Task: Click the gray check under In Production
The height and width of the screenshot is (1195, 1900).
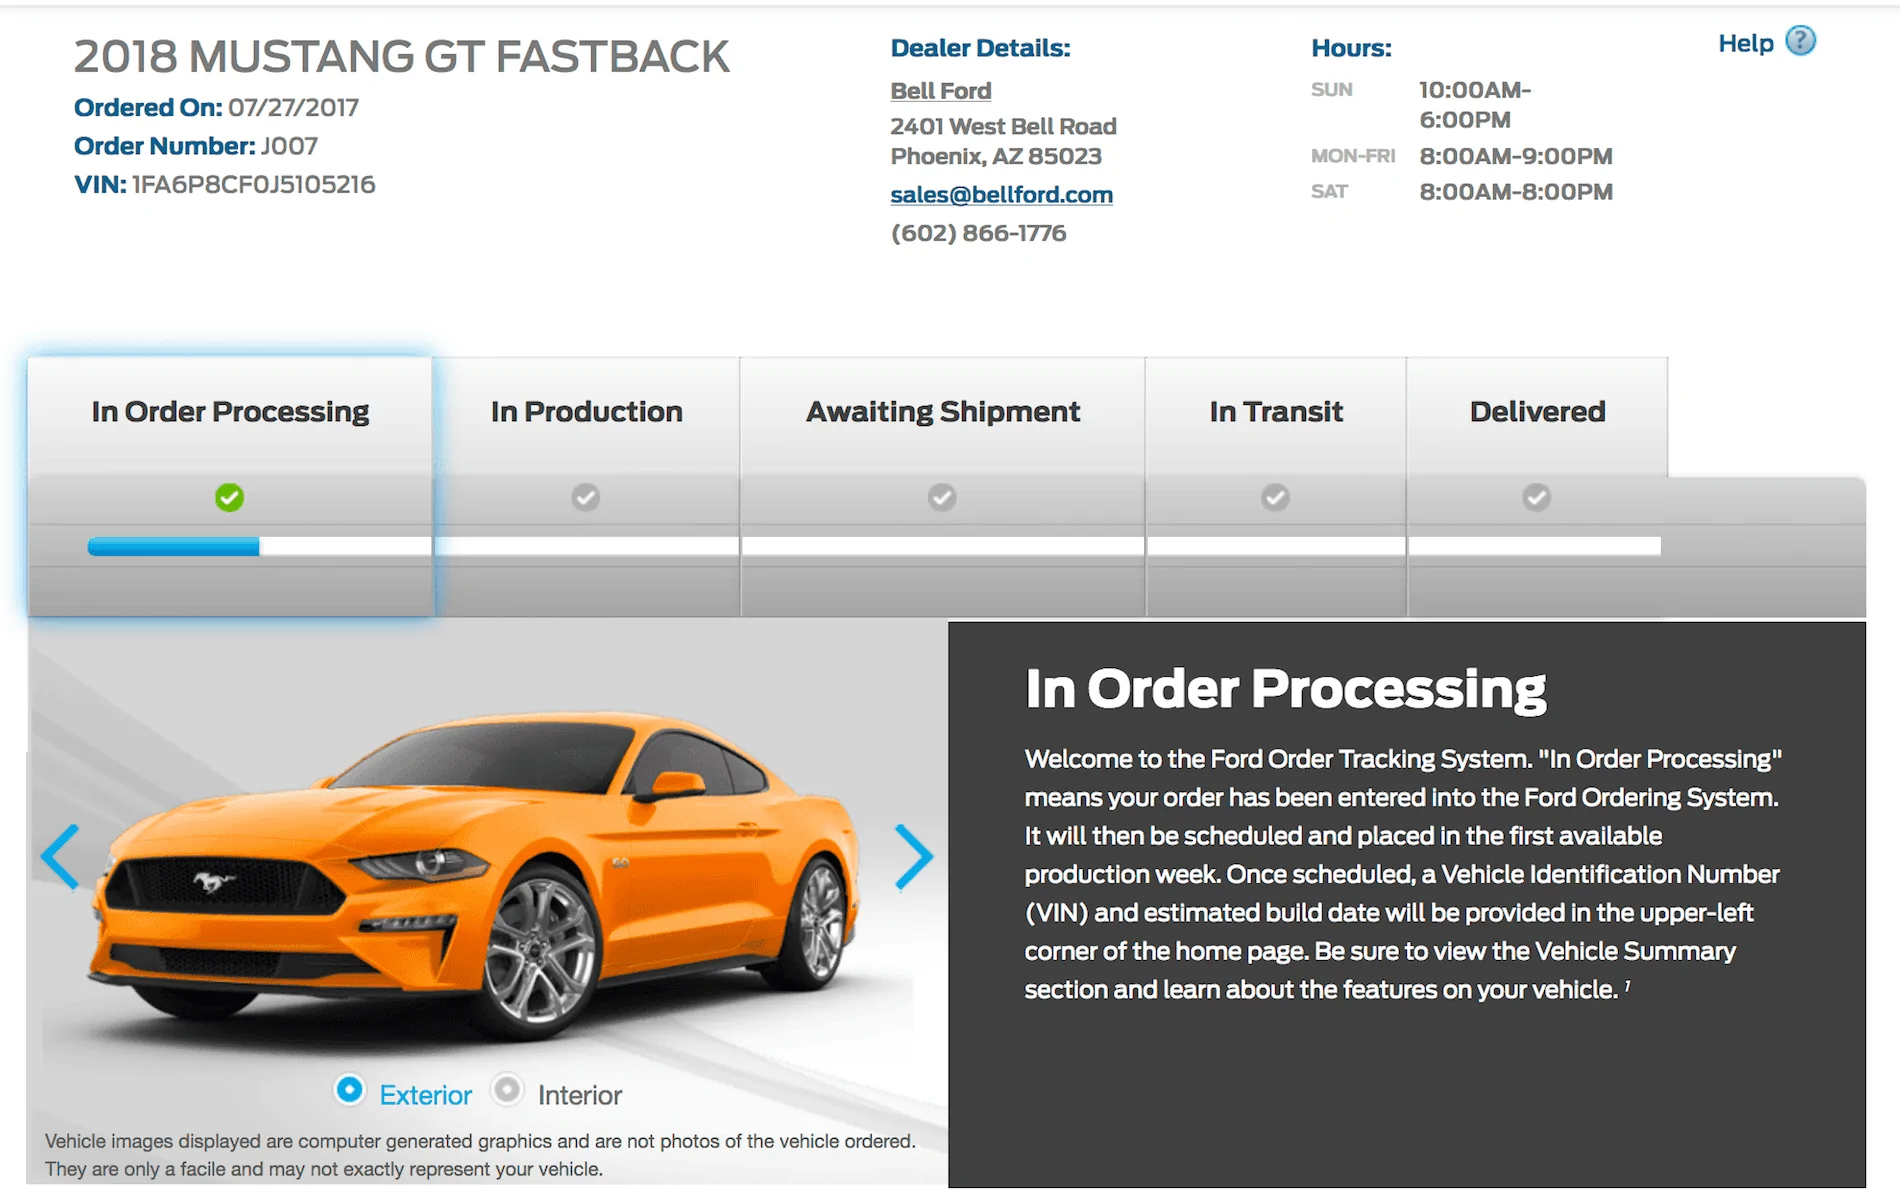Action: 586,497
